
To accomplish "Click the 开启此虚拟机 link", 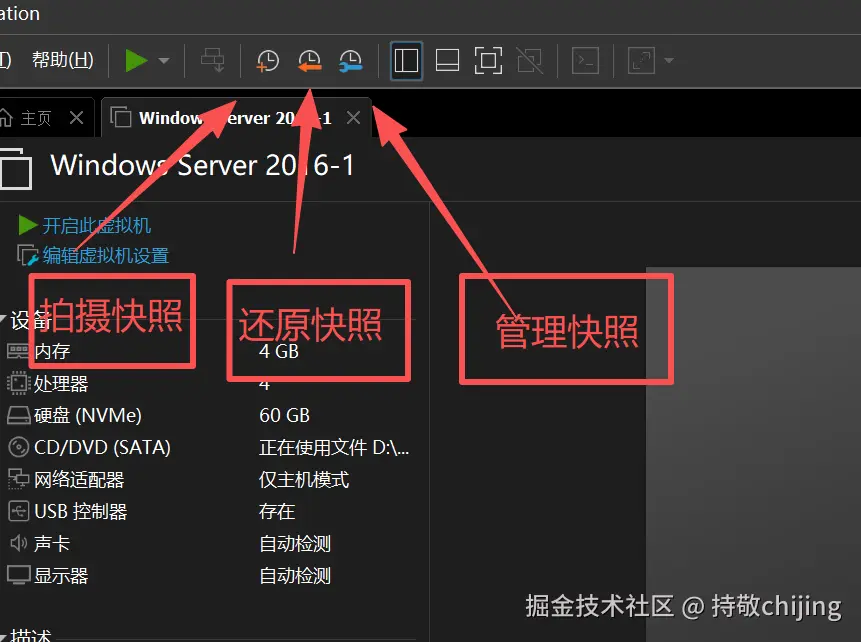I will (x=97, y=225).
